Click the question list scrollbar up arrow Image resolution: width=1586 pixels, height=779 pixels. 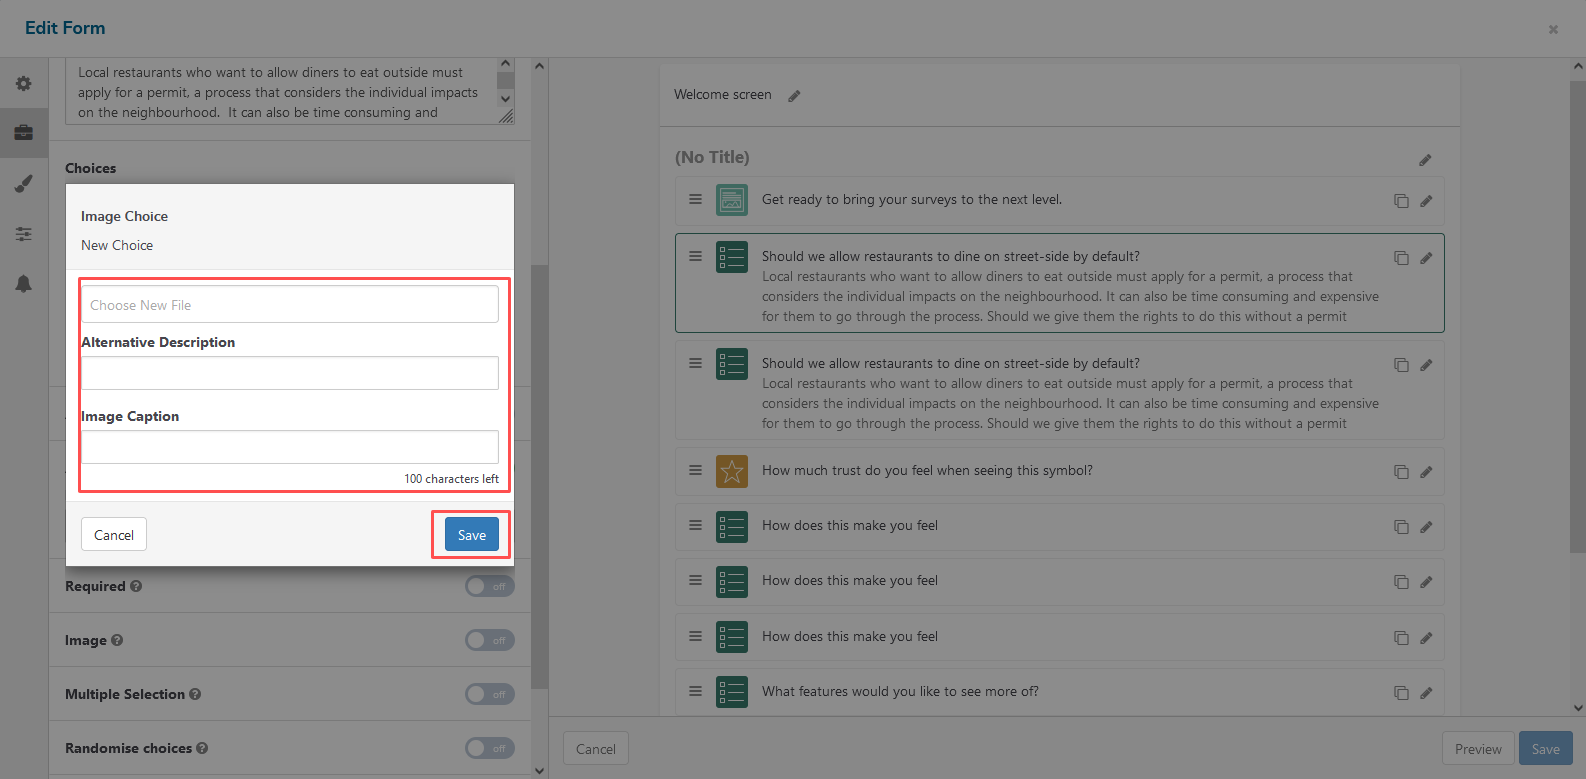1578,66
